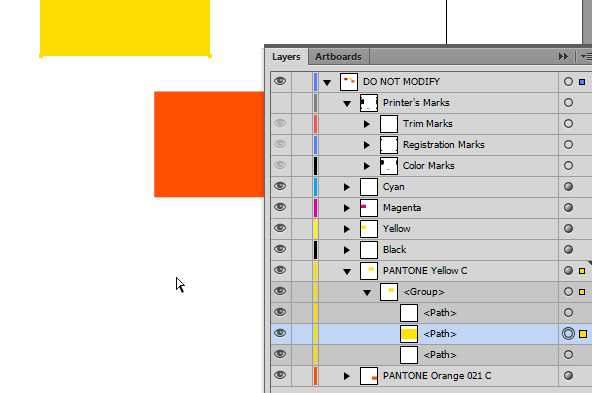Collapse panel using double-arrow icon
592x393 pixels.
click(x=563, y=57)
